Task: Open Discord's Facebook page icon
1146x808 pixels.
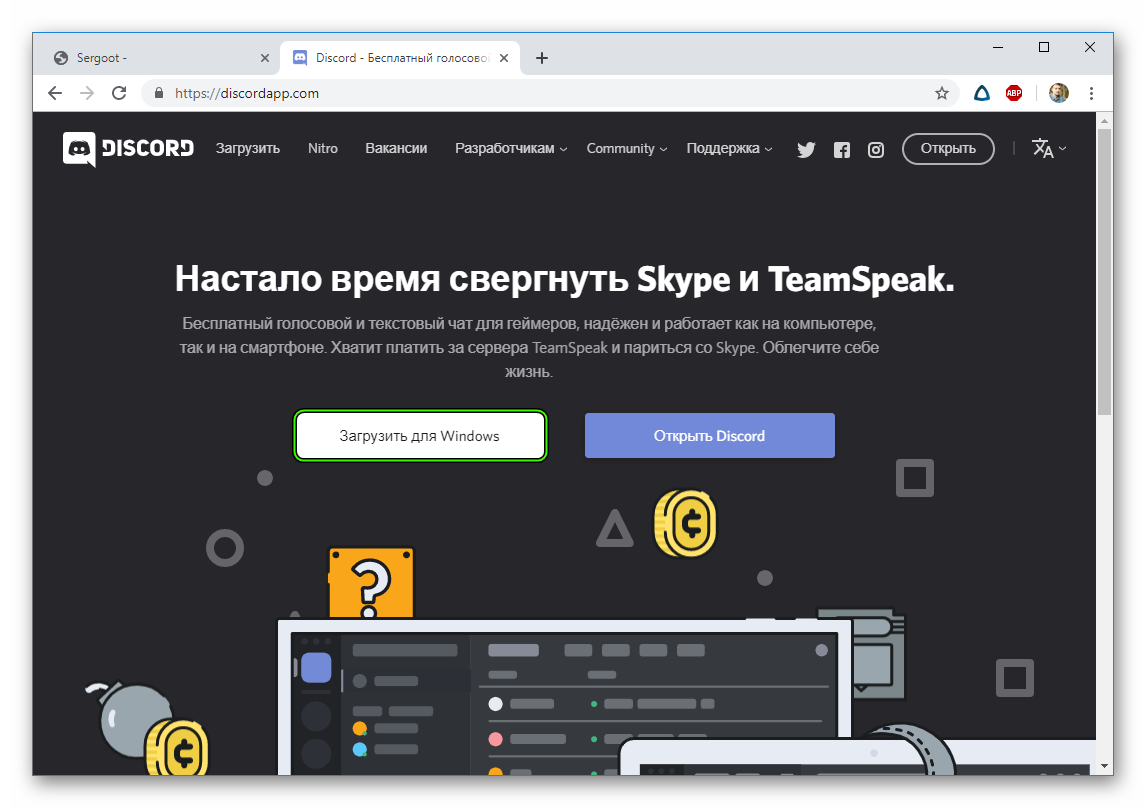Action: click(x=842, y=150)
